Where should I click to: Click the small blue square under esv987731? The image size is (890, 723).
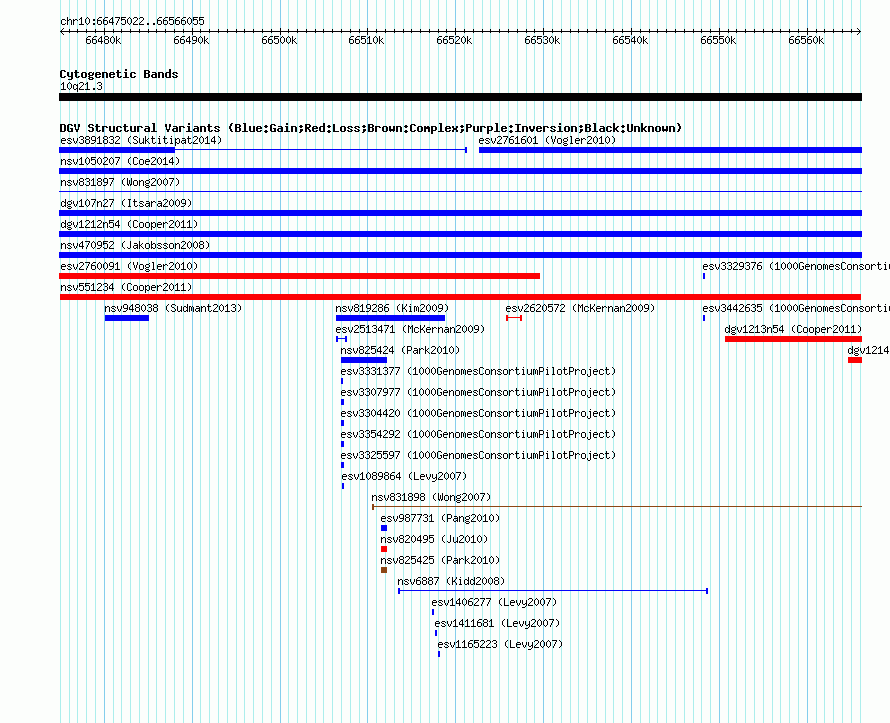[384, 528]
